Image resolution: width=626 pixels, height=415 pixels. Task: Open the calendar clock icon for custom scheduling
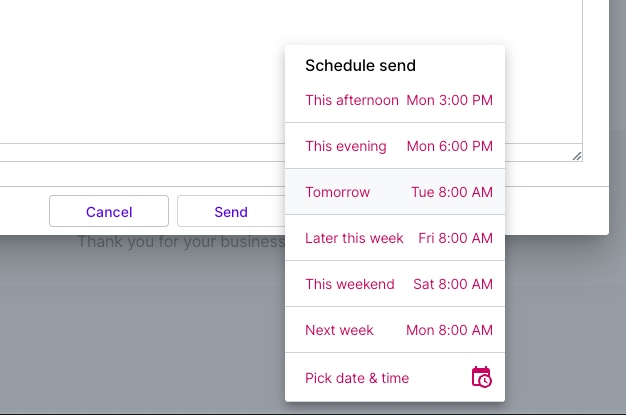pyautogui.click(x=481, y=377)
